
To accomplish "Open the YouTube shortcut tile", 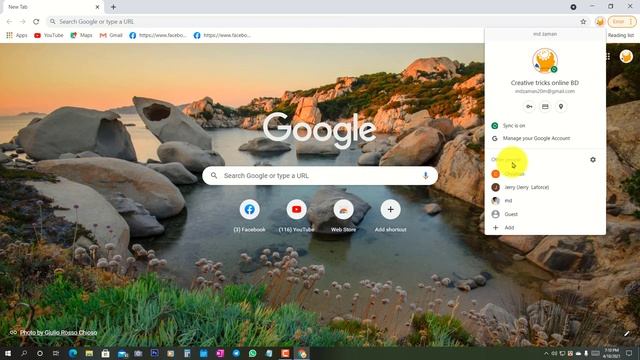I will 296,216.
